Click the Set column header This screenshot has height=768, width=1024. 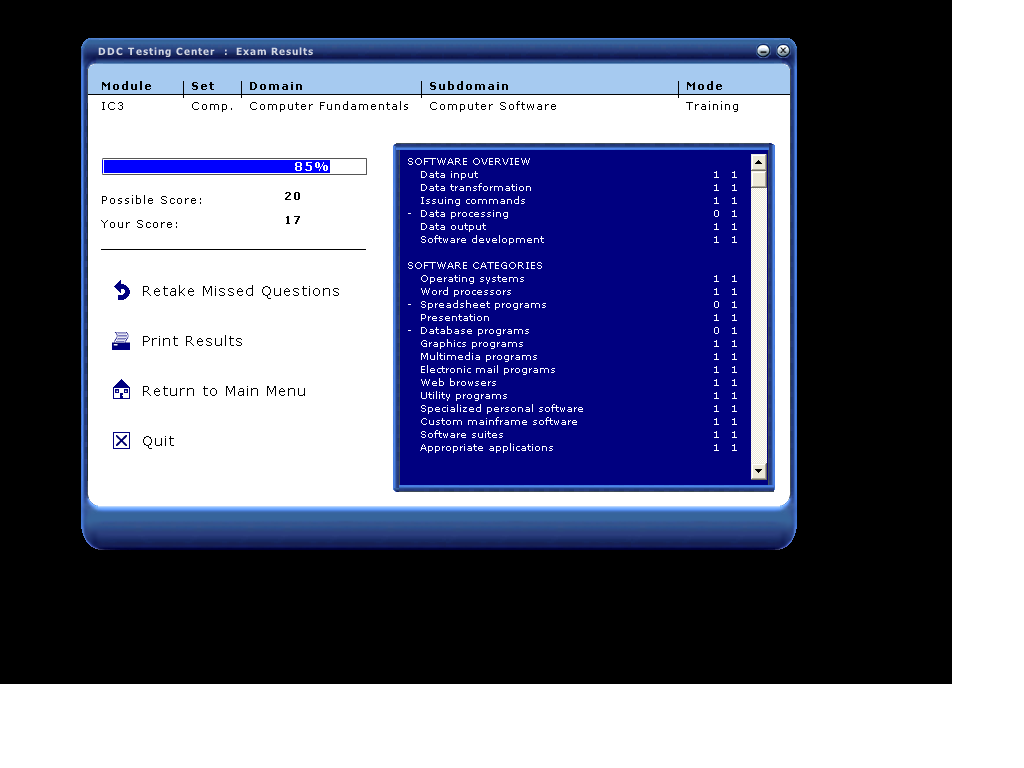tap(202, 86)
